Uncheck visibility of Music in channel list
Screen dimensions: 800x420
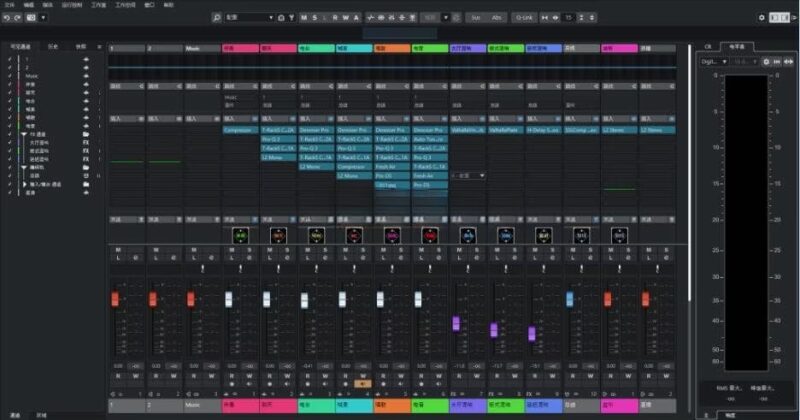click(9, 76)
